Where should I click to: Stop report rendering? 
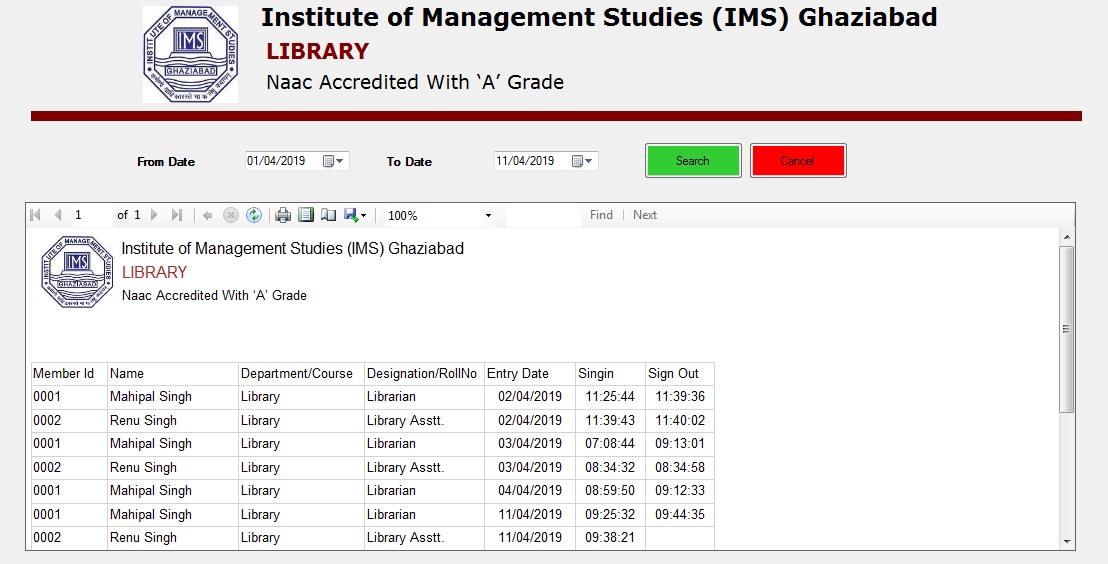click(x=230, y=216)
